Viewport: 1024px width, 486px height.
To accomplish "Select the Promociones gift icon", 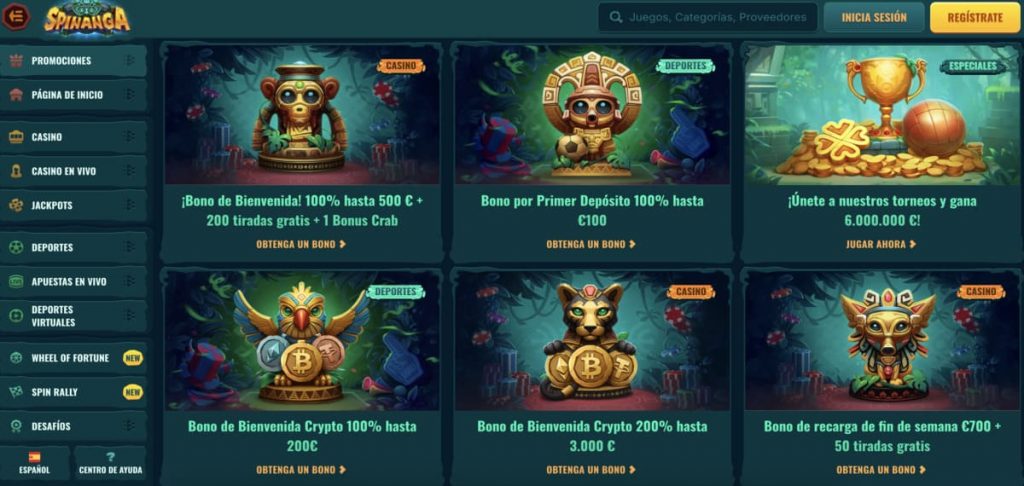I will [16, 61].
